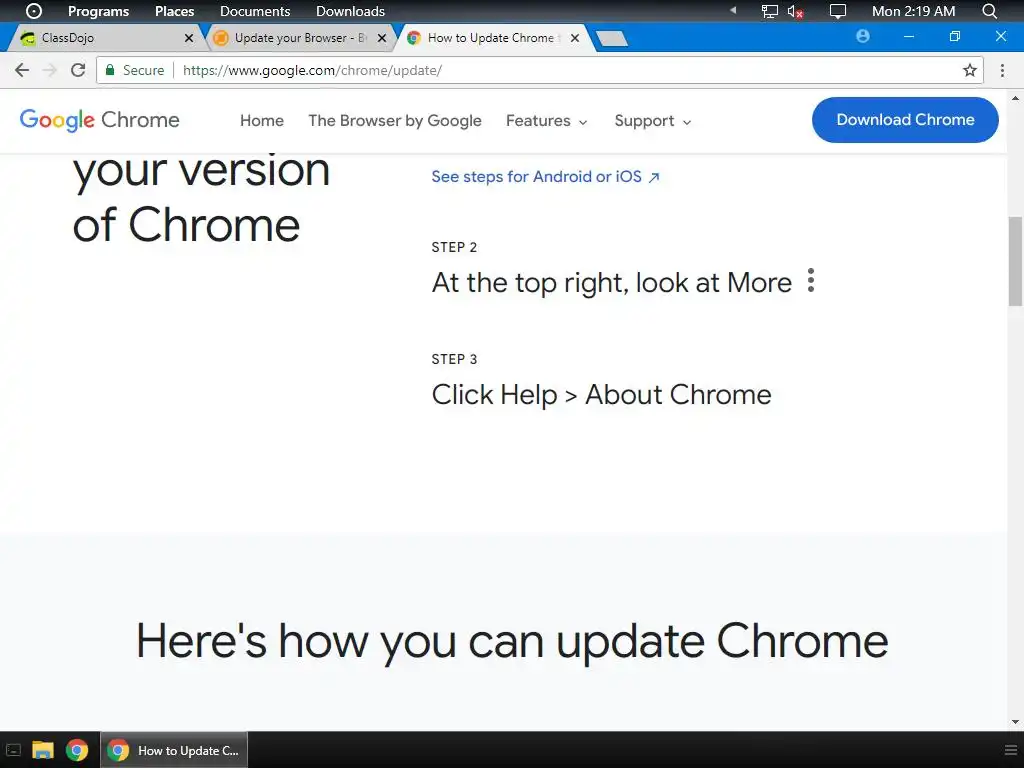1024x768 pixels.
Task: Click the green Secure padlock icon
Action: 110,70
